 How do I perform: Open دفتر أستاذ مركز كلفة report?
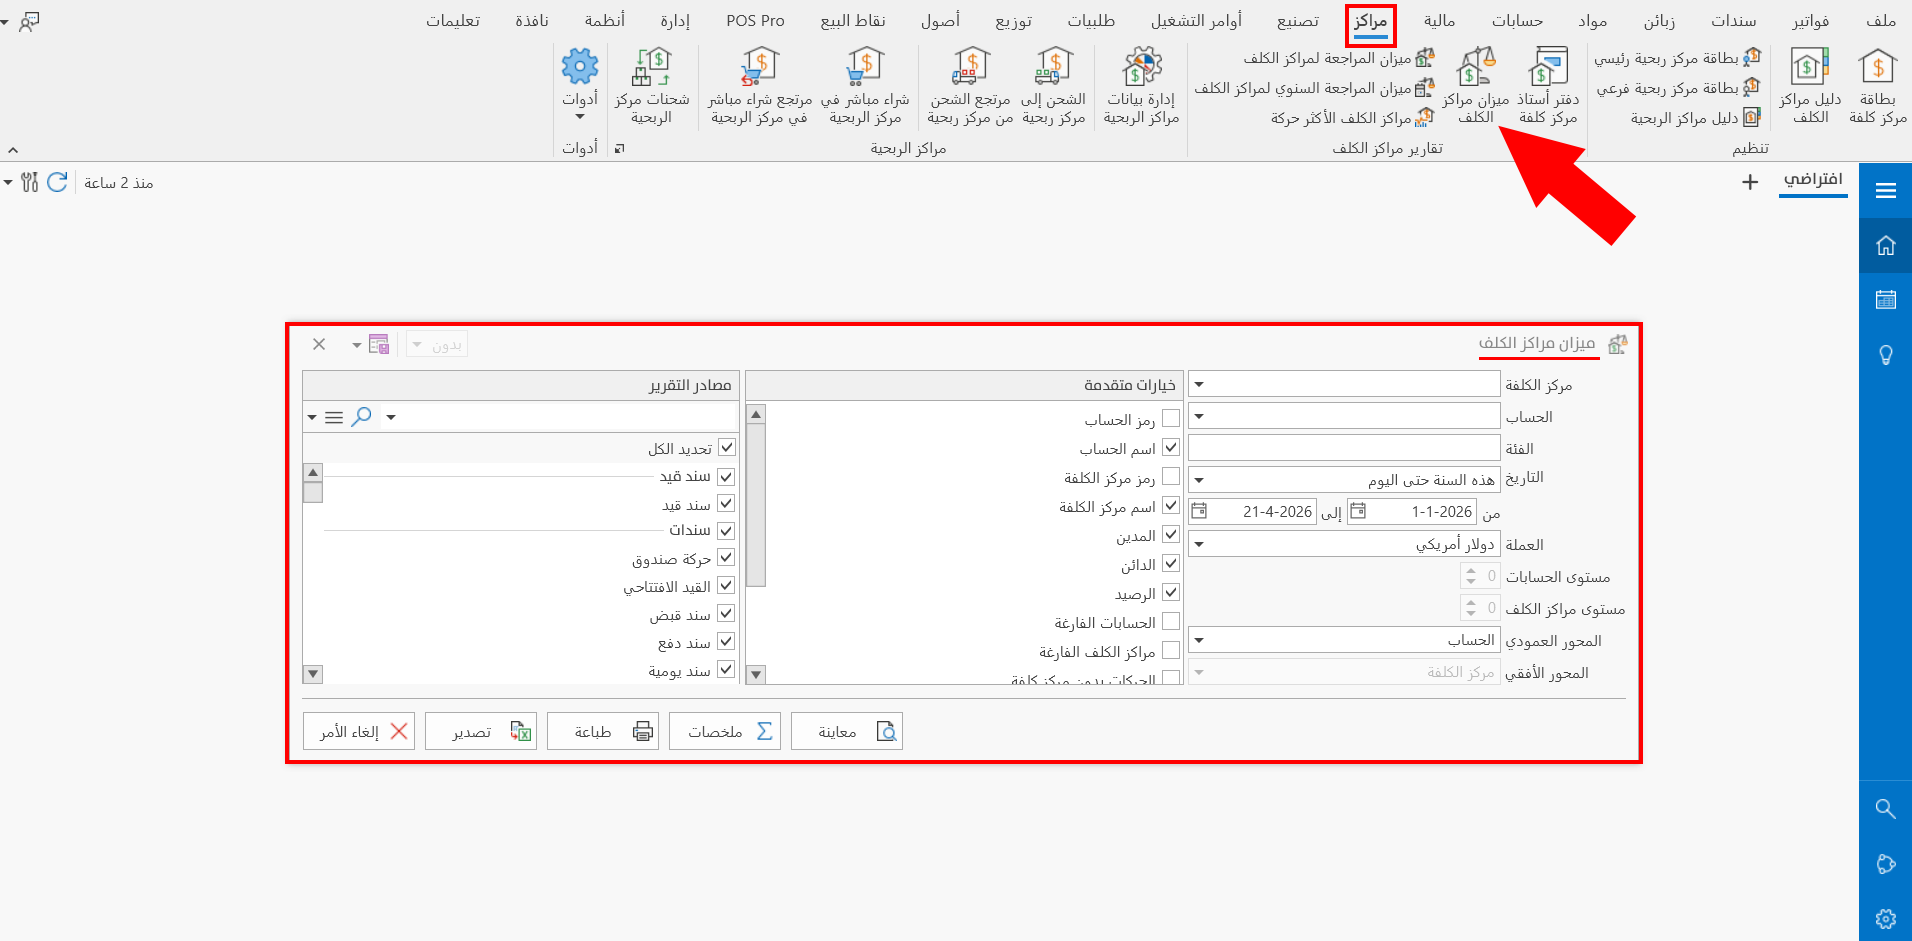(x=1548, y=86)
